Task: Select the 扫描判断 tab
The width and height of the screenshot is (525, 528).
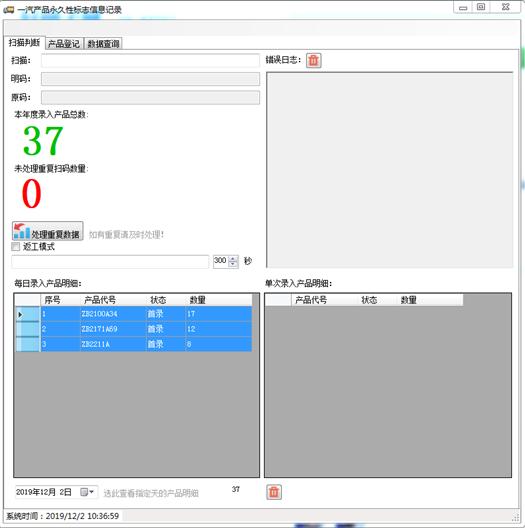Action: pyautogui.click(x=24, y=42)
